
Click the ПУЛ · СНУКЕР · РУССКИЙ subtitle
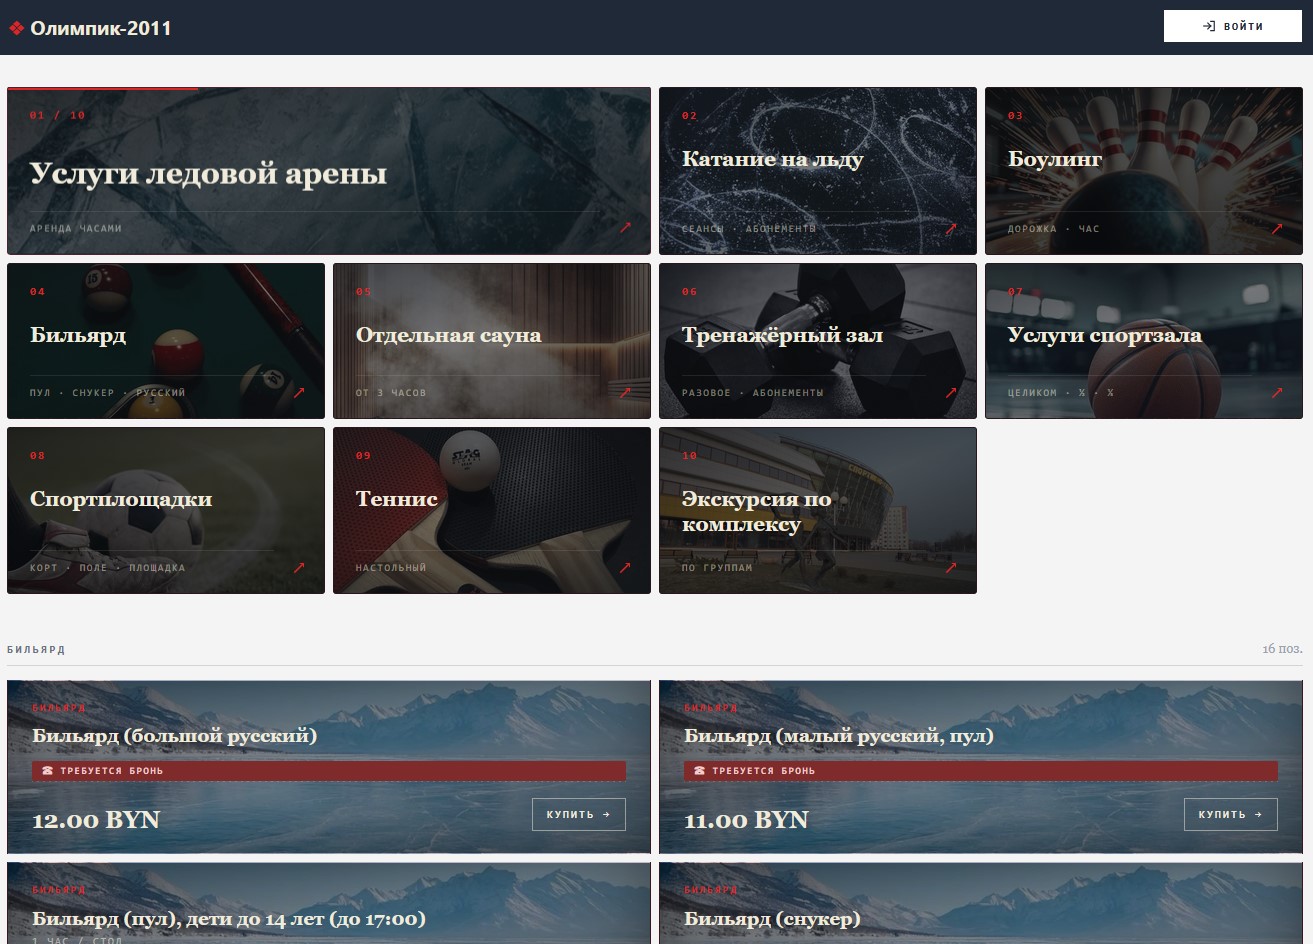(x=108, y=393)
